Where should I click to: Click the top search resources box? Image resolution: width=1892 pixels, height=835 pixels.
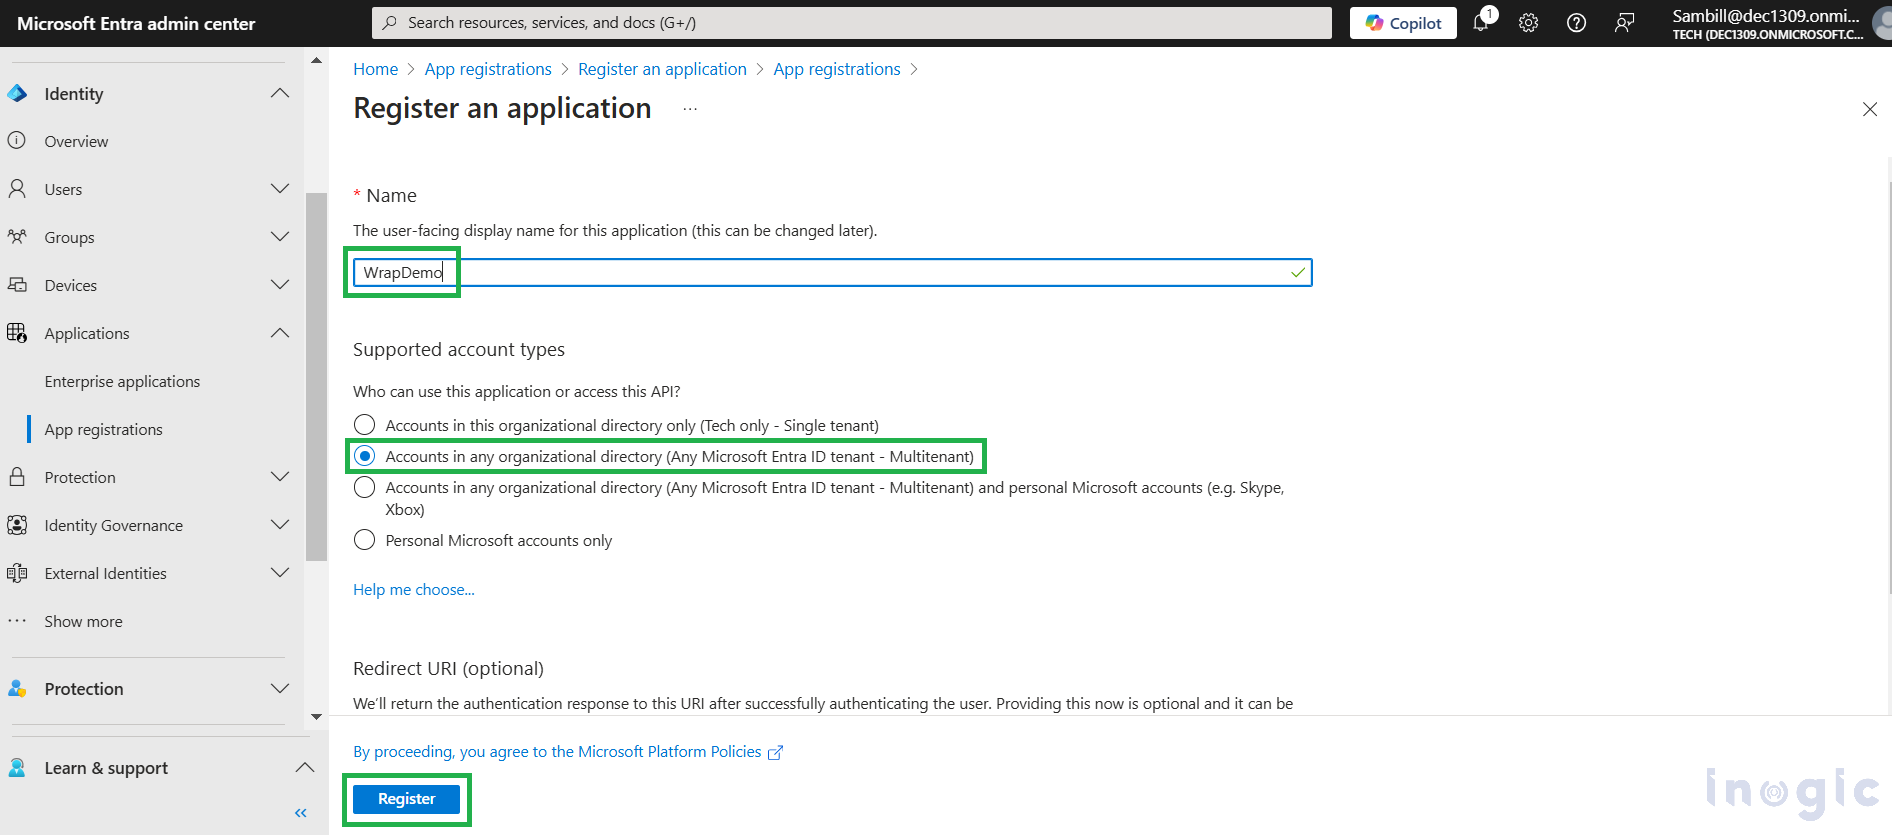coord(851,22)
